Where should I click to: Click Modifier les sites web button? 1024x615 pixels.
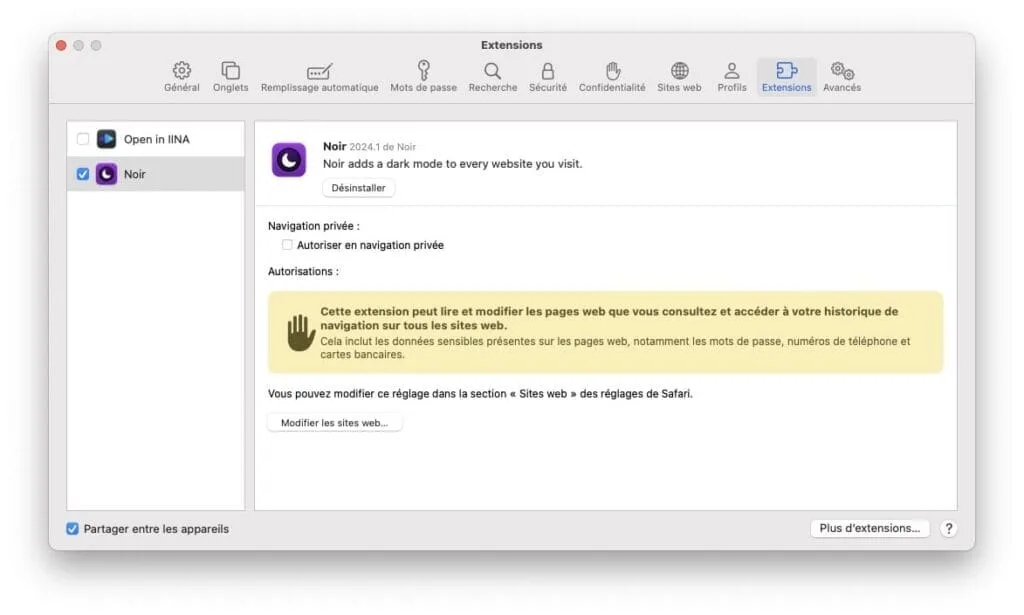click(x=335, y=422)
